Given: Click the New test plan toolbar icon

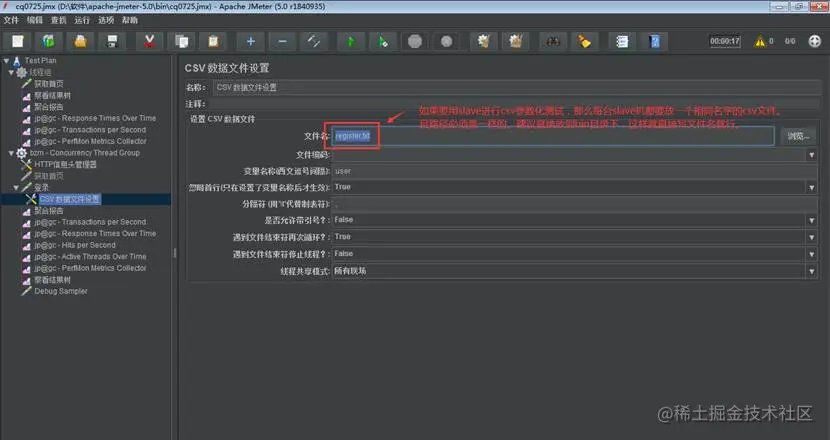Looking at the screenshot, I should coord(17,41).
